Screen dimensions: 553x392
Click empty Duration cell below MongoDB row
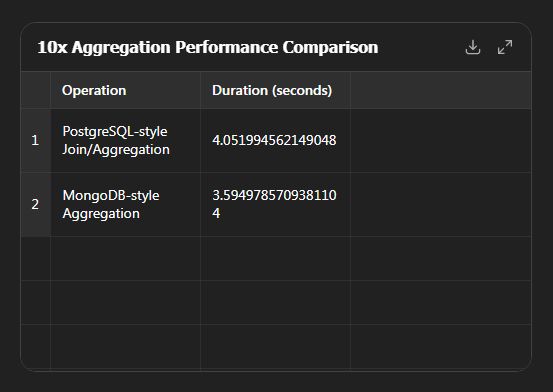(275, 259)
